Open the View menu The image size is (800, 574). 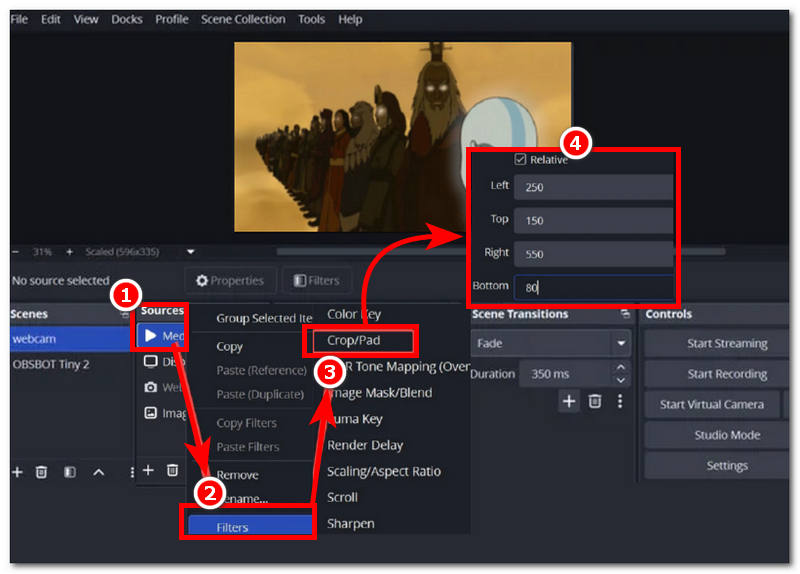pos(85,19)
